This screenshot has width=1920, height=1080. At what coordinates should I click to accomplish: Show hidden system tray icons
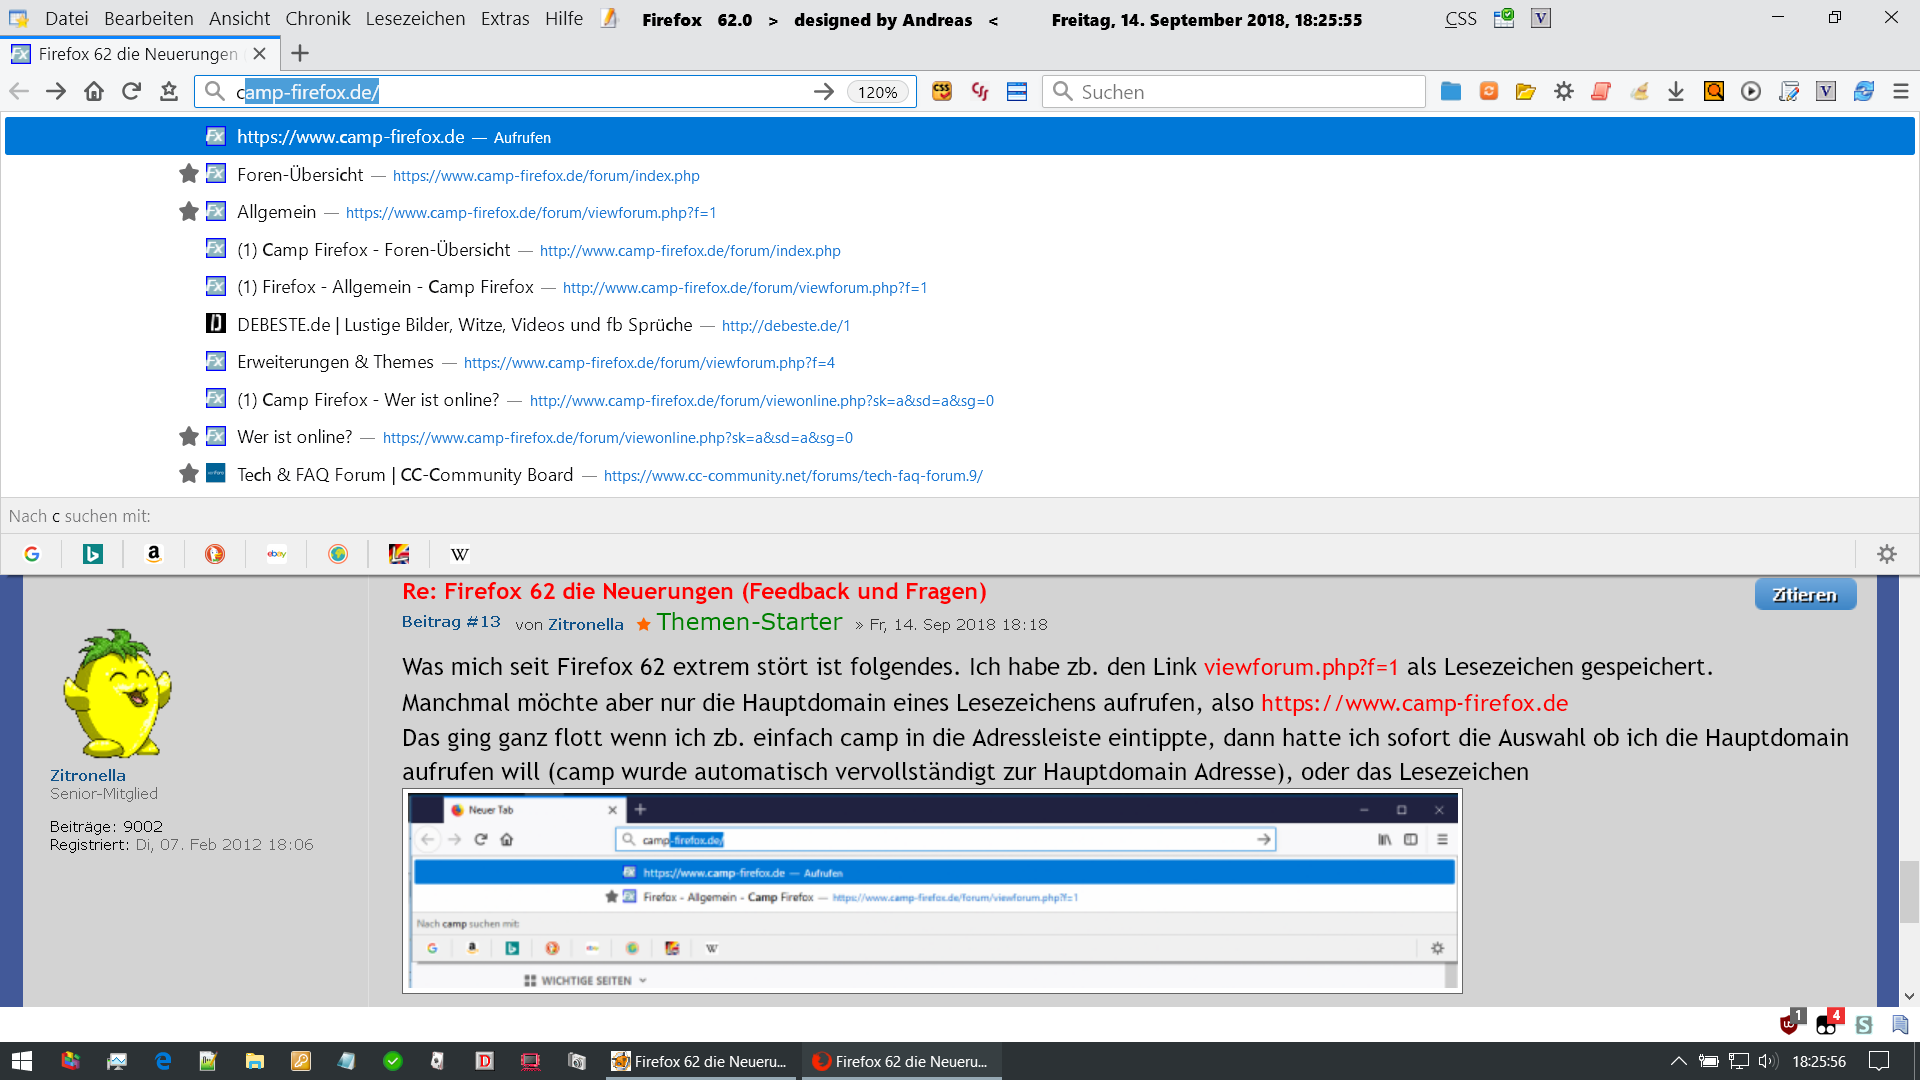(x=1678, y=1061)
